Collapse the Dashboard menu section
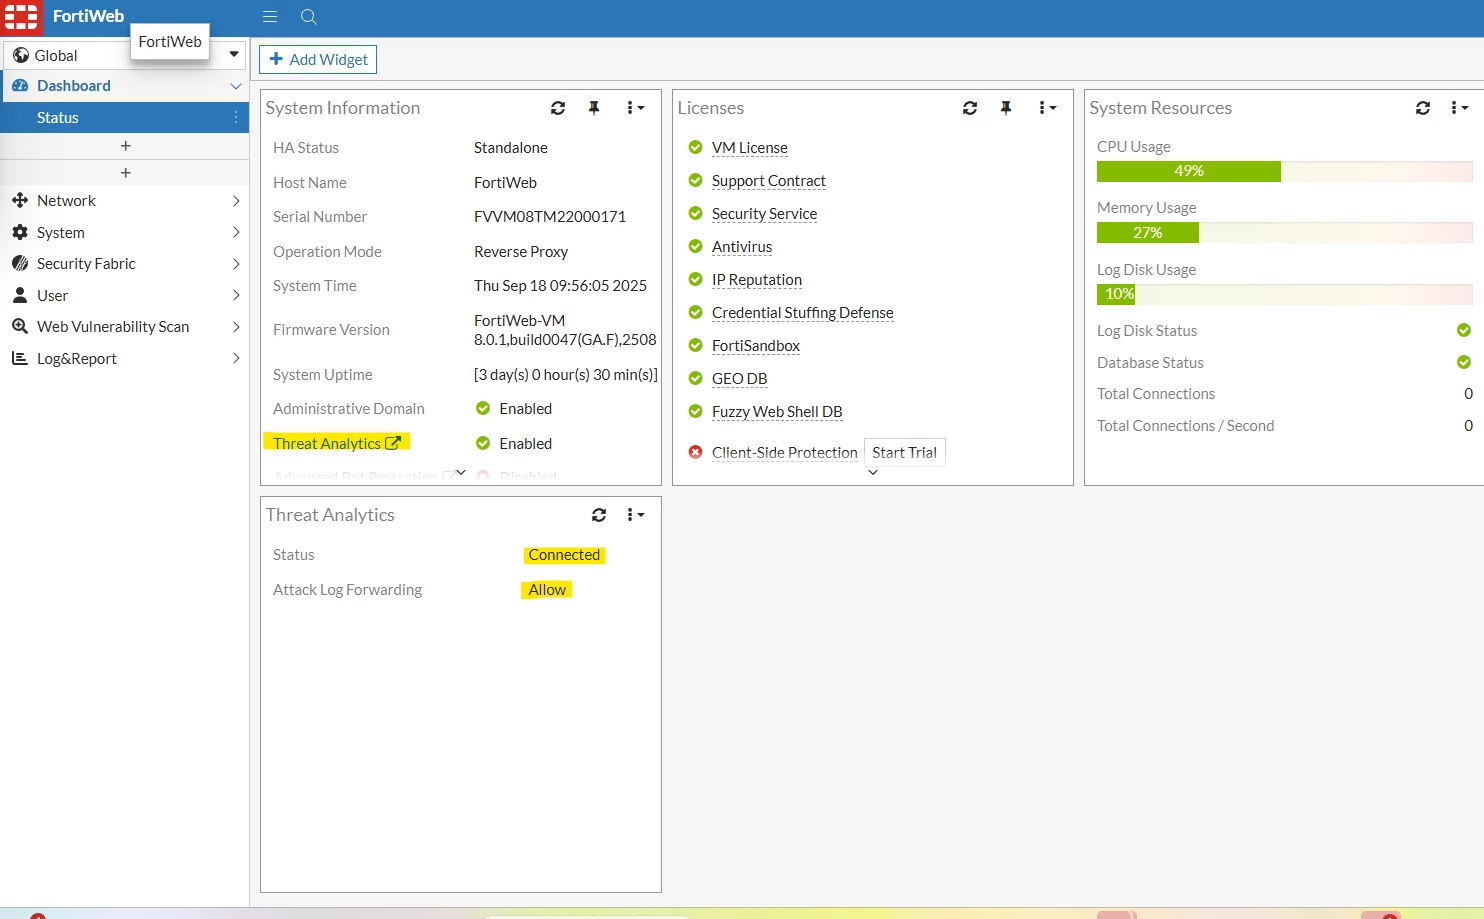1484x919 pixels. click(236, 86)
